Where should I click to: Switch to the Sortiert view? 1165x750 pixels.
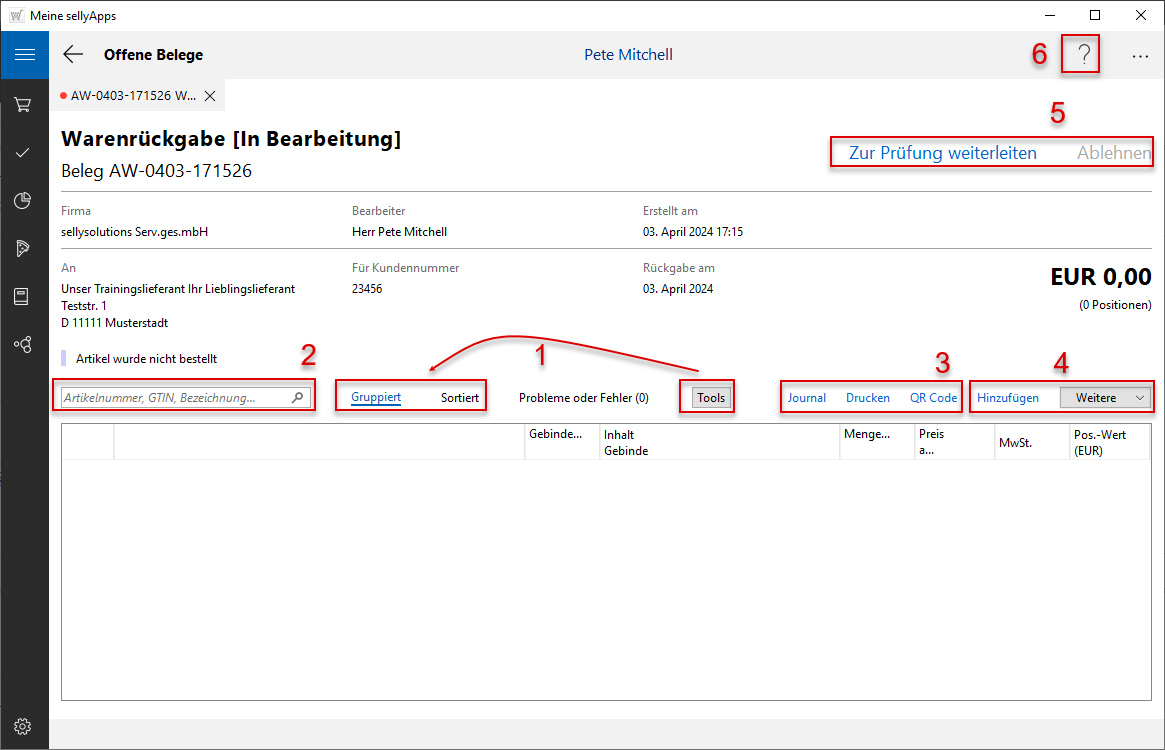pos(460,397)
